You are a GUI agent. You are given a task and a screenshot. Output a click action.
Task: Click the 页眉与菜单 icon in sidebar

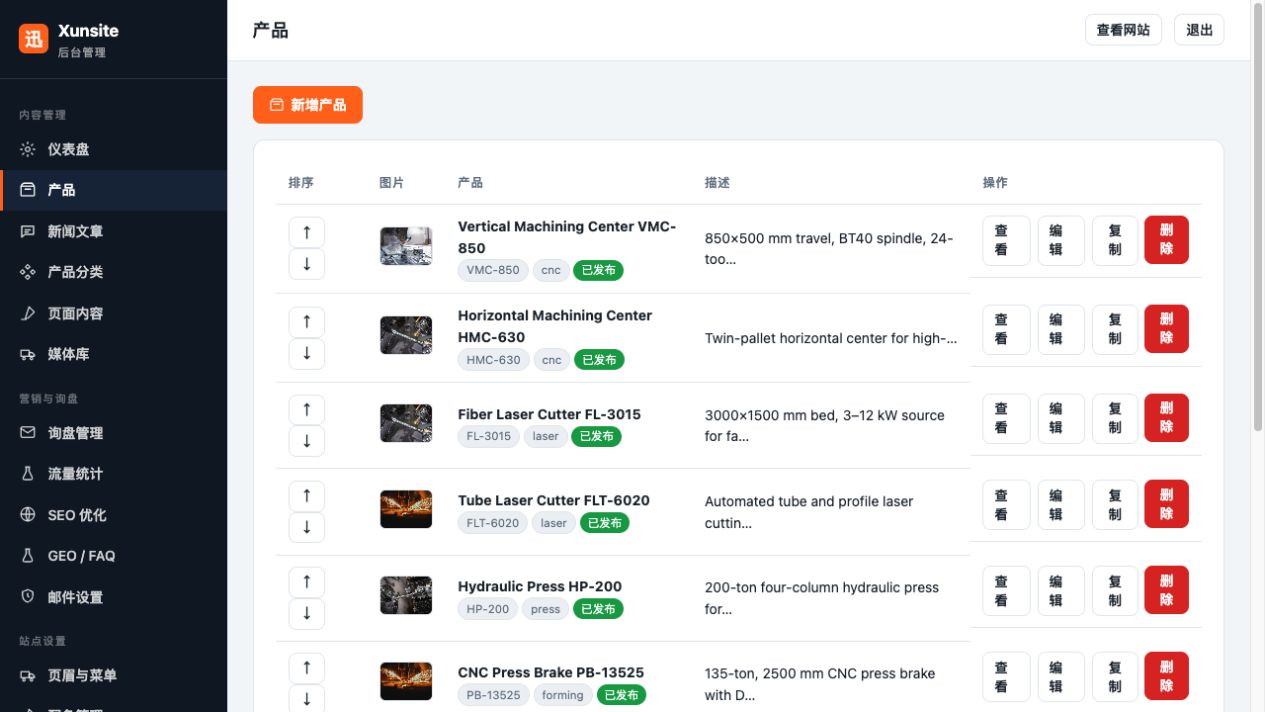click(28, 676)
